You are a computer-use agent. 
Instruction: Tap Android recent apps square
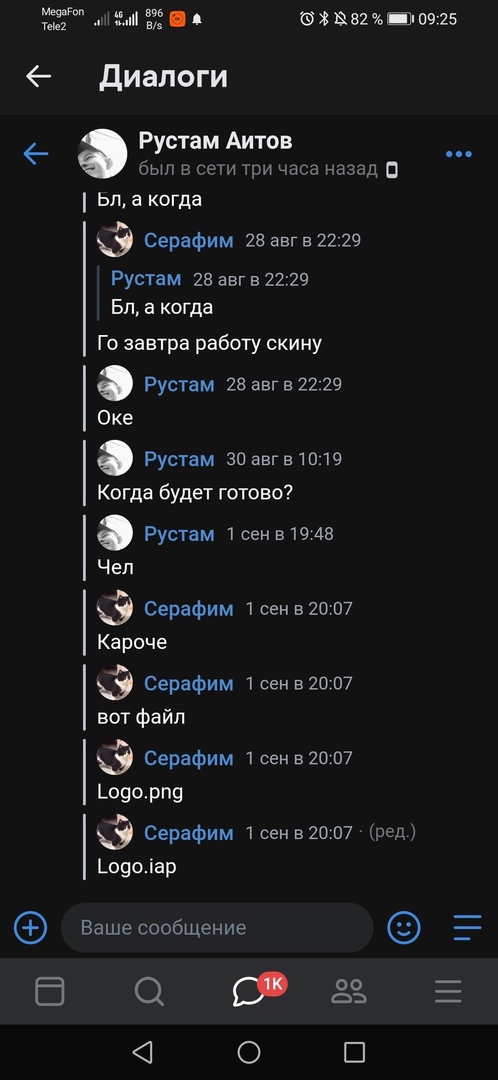click(354, 1052)
